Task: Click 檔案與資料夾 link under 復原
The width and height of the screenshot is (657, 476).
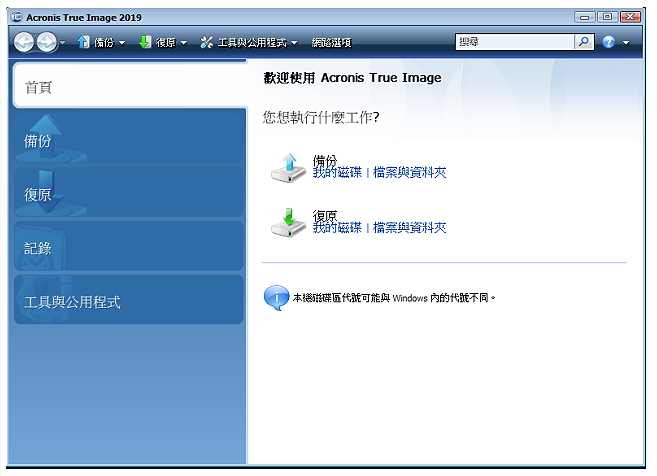Action: click(409, 228)
